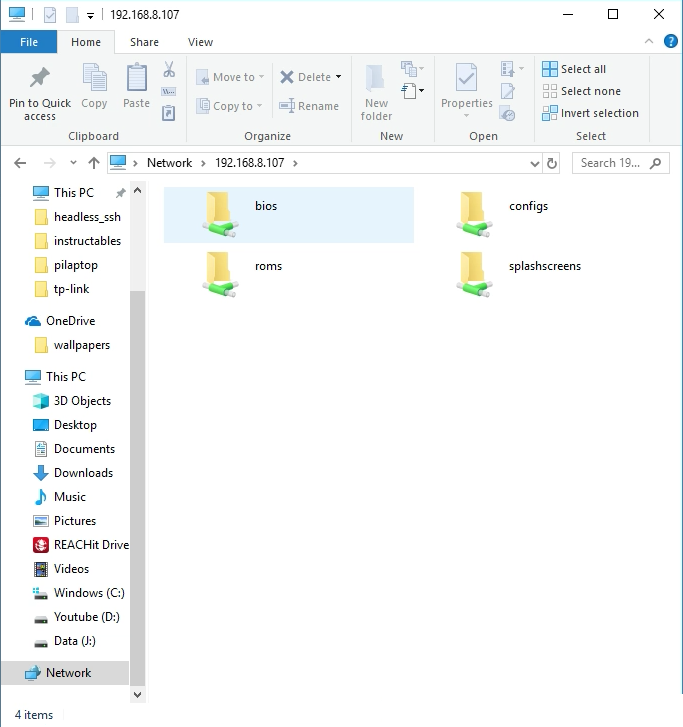Expand the chevron after 192.168.8.107 in address bar

point(295,163)
